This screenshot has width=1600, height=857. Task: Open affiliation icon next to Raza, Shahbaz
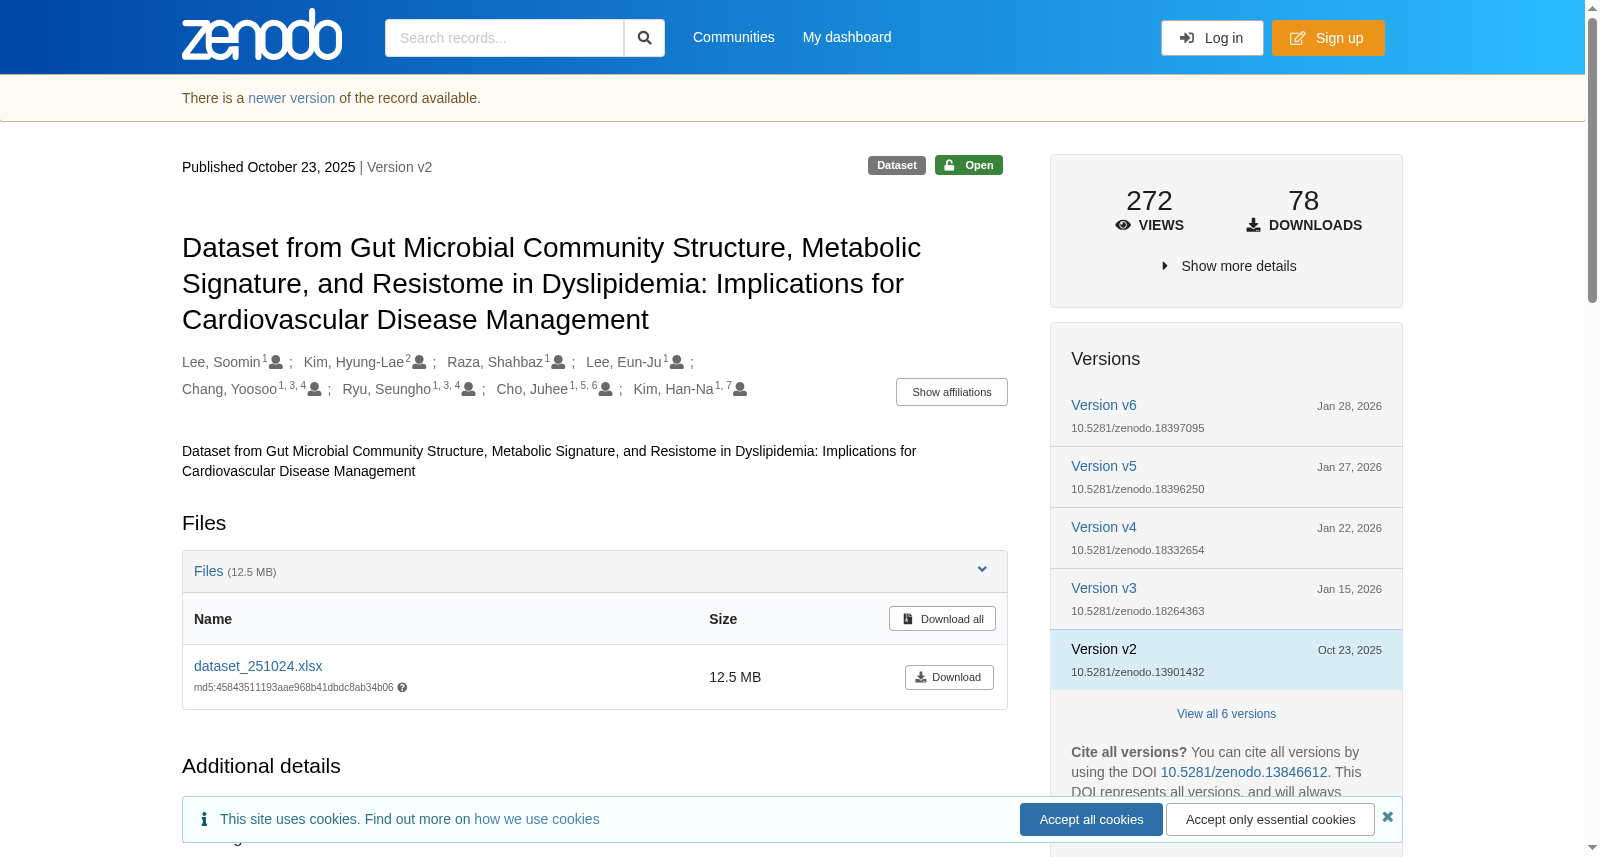[x=558, y=362]
